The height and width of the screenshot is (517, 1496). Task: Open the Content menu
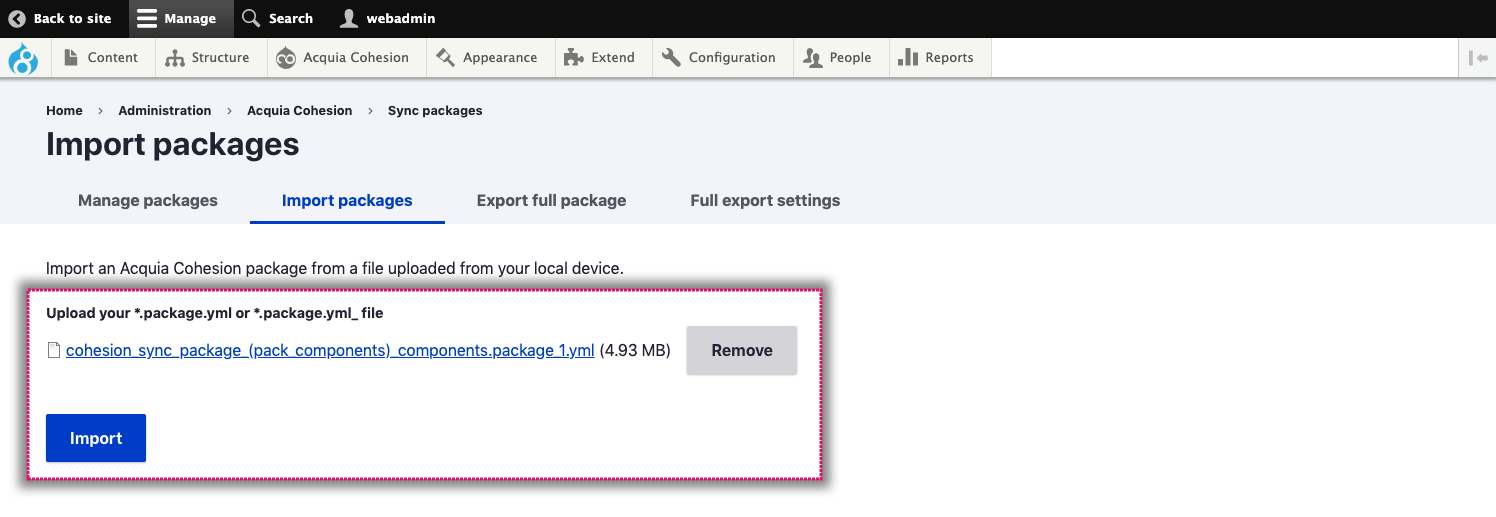pyautogui.click(x=101, y=57)
